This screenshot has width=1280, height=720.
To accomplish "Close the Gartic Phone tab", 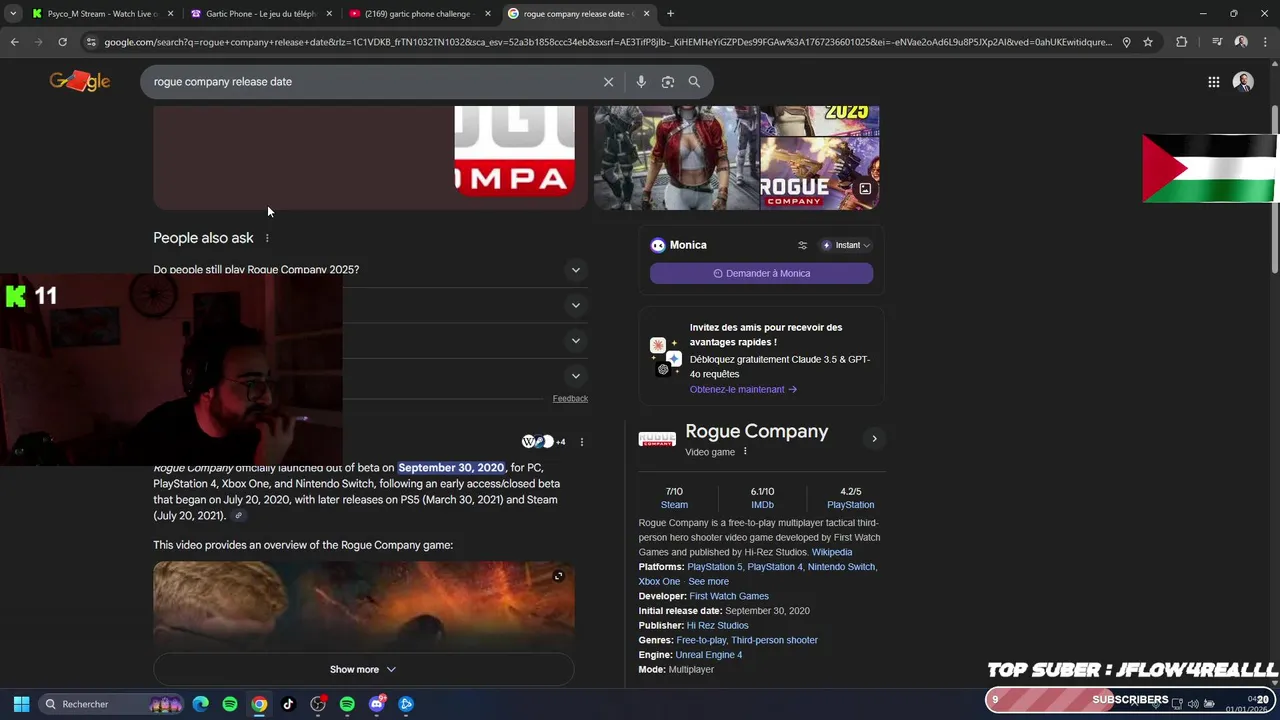I will [329, 14].
